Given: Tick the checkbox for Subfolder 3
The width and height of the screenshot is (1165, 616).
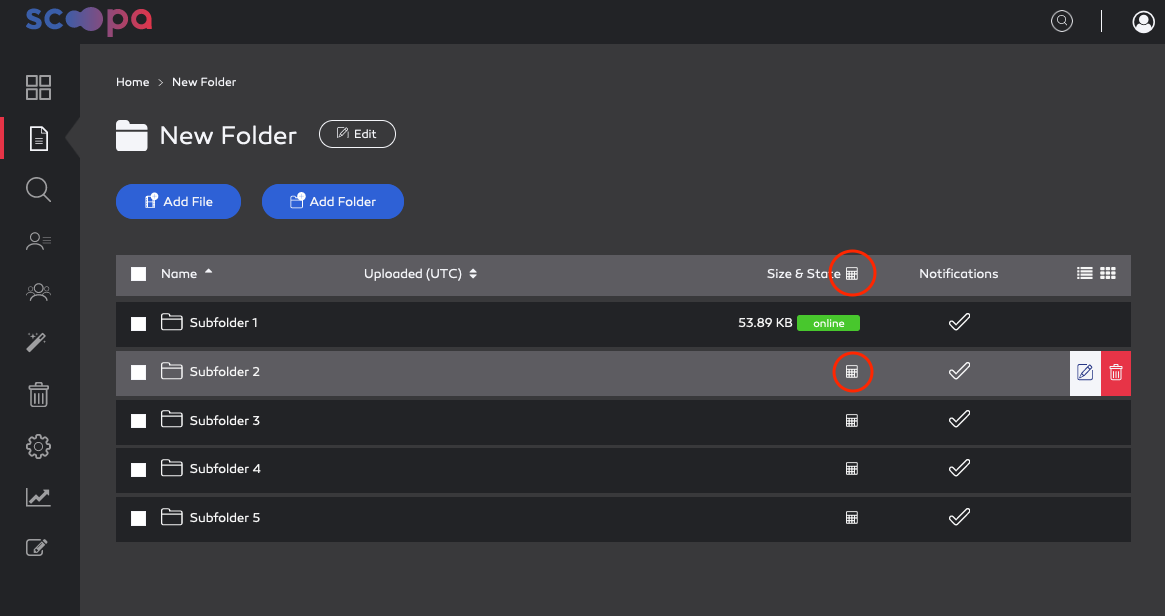Looking at the screenshot, I should [x=138, y=421].
